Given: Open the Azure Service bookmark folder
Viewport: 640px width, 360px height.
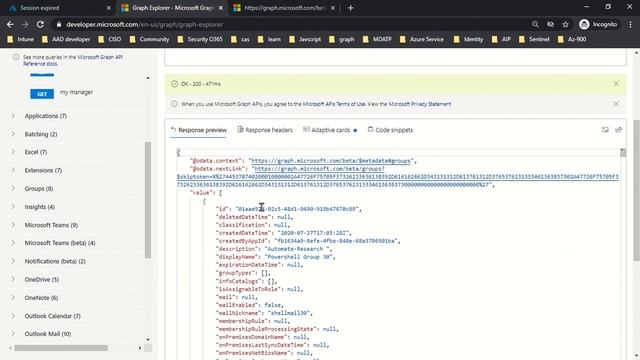Looking at the screenshot, I should point(422,39).
